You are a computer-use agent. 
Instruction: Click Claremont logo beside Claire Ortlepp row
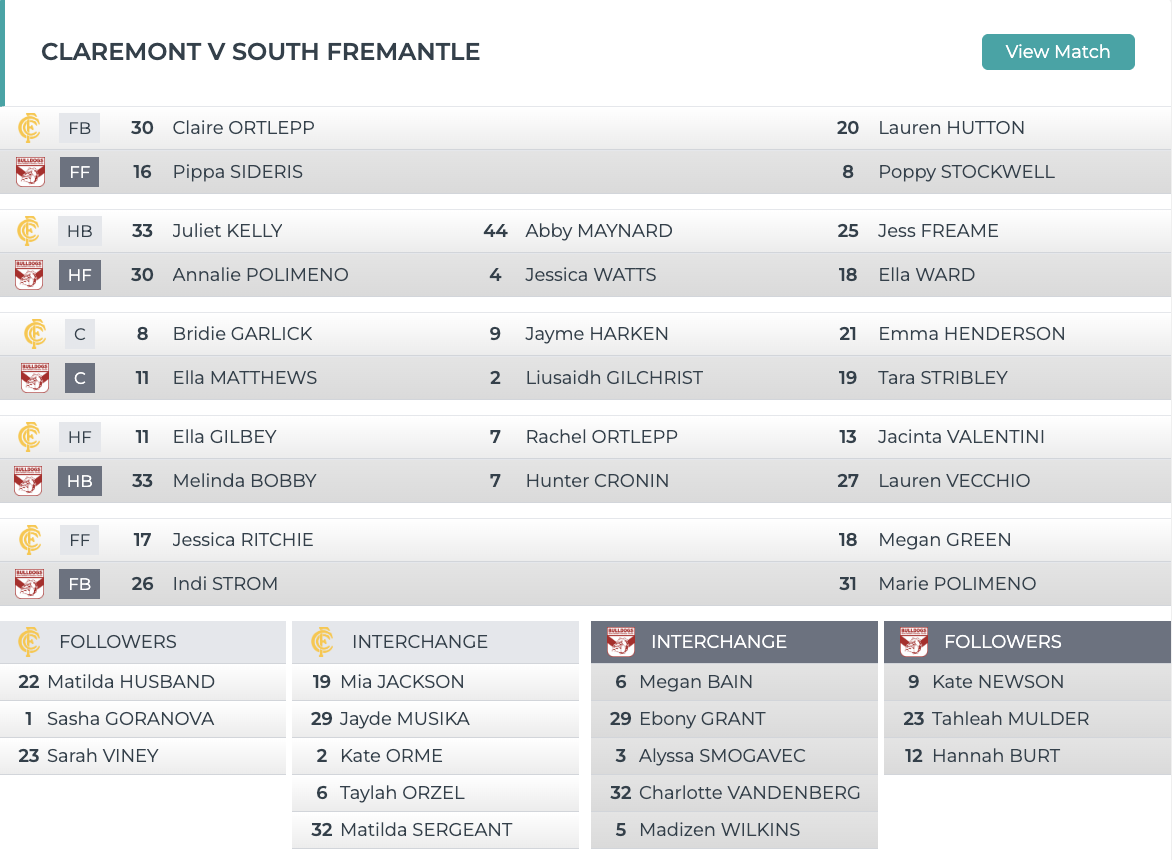click(x=30, y=128)
